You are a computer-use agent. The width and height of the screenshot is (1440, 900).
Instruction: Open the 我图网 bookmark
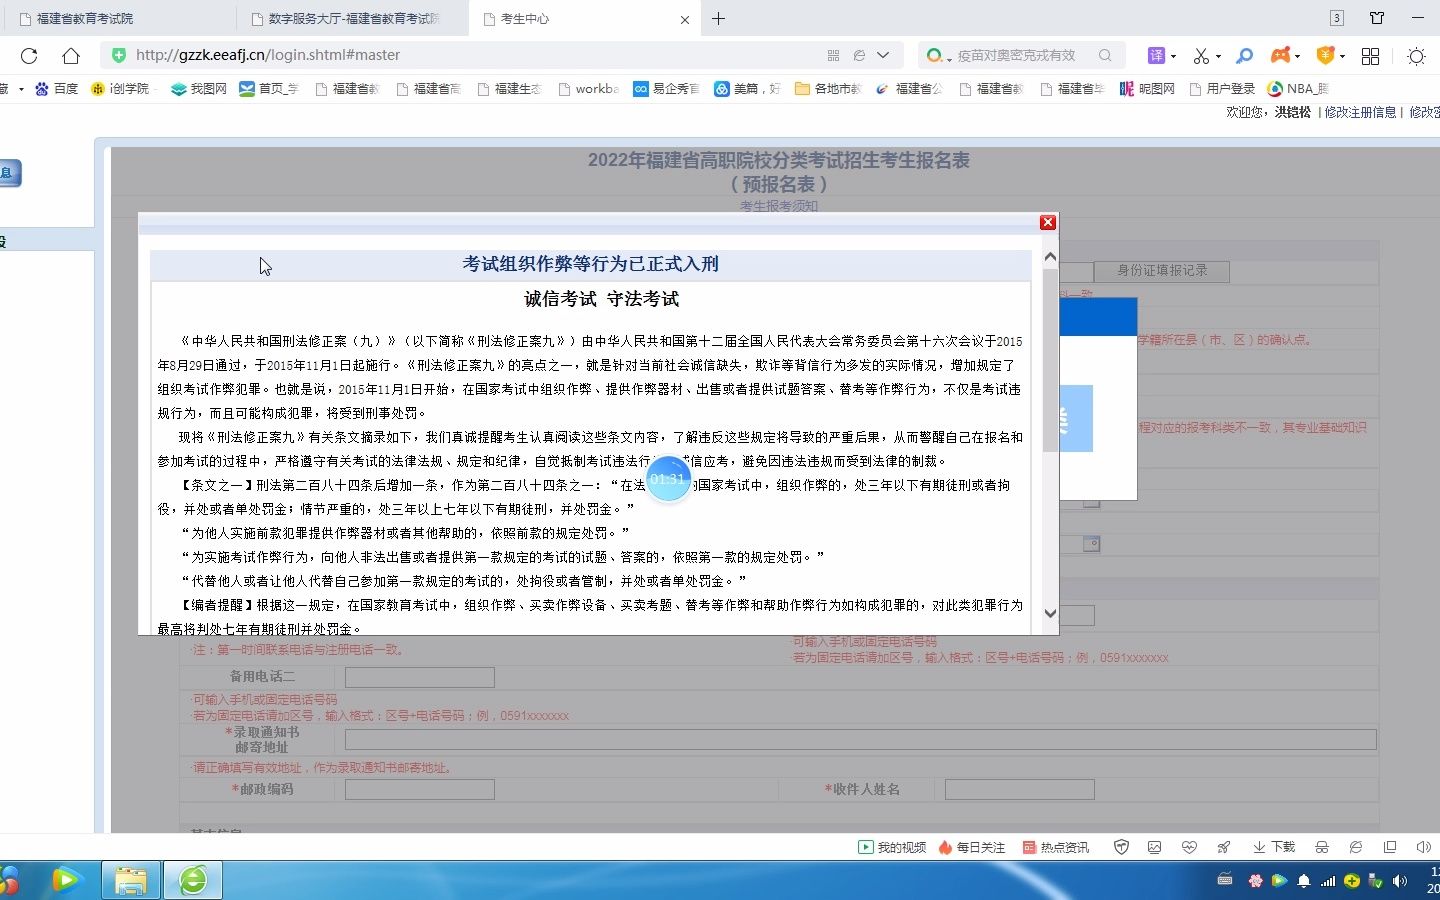pos(199,89)
